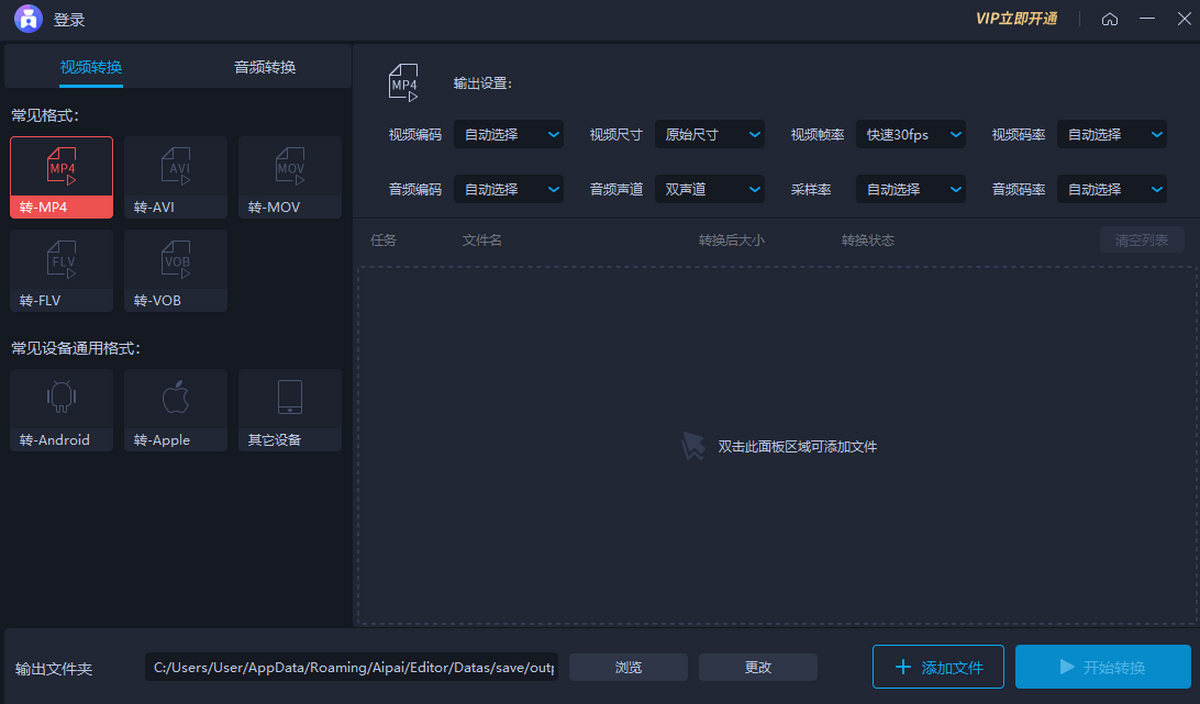Click the 浏览 button

coord(629,667)
